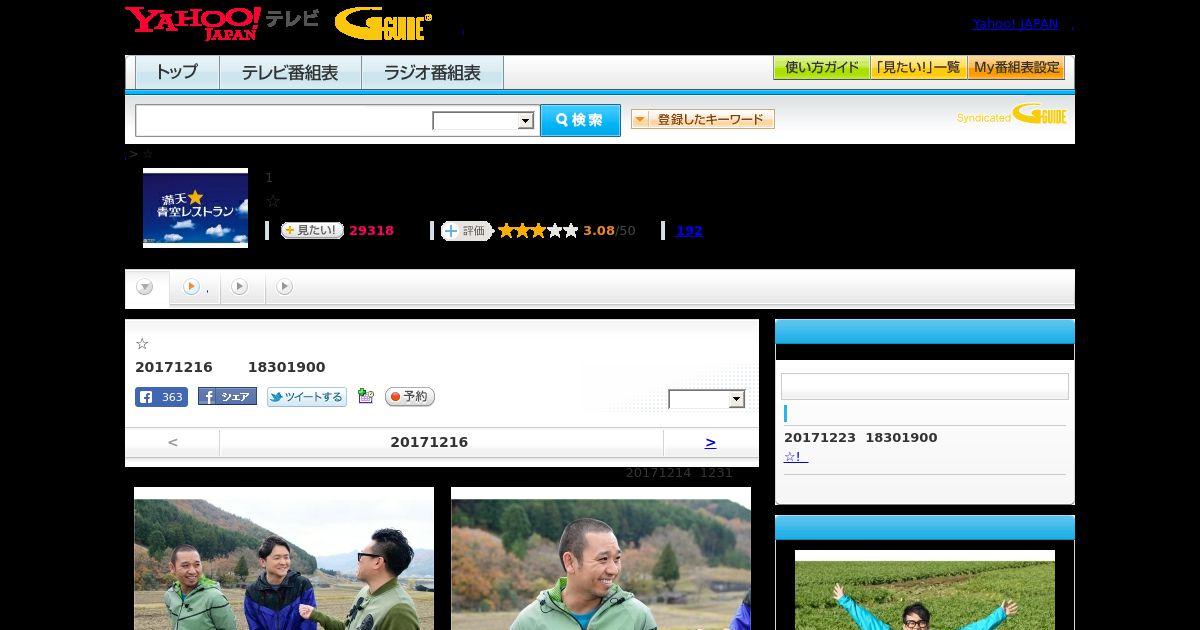Select the first tab with down arrow icon

tap(146, 288)
